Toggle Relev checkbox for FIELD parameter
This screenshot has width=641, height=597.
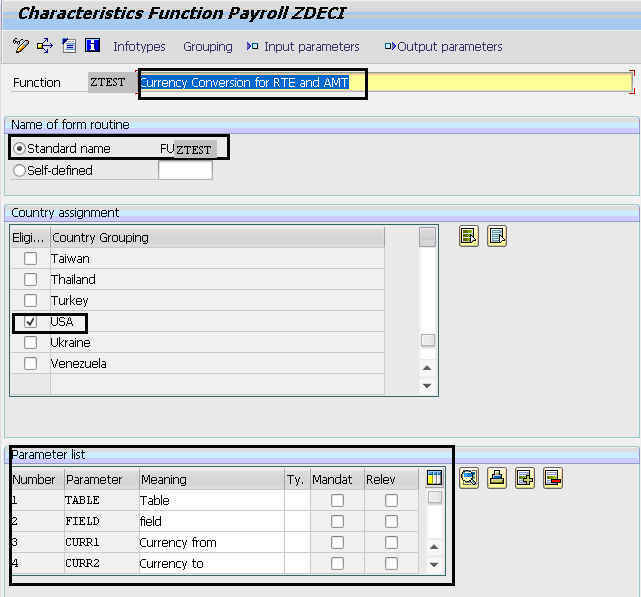(391, 521)
